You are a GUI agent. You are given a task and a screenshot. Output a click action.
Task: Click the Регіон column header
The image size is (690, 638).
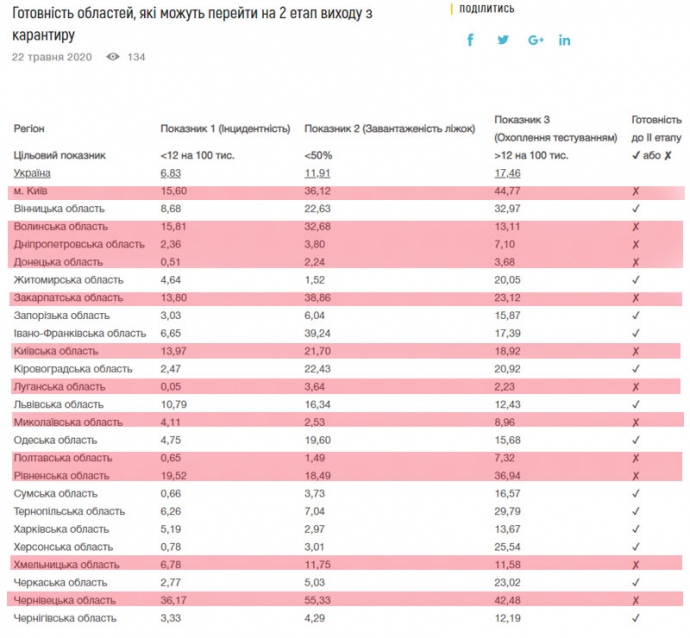pos(29,129)
